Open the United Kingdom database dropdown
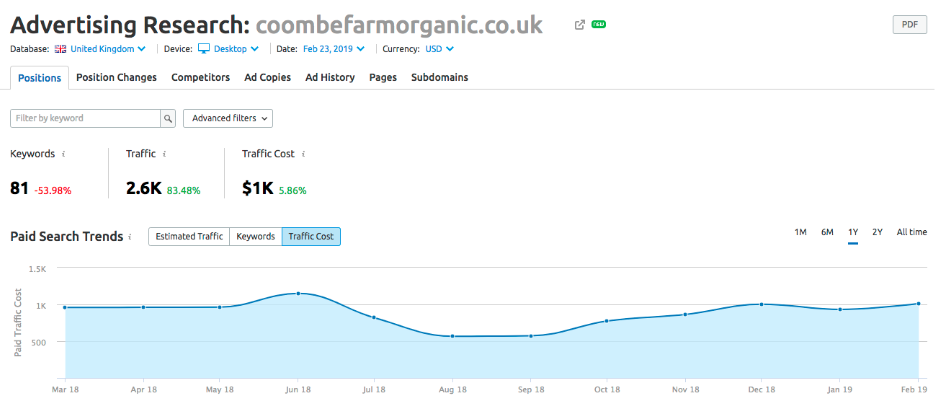This screenshot has height=405, width=938. pos(108,49)
